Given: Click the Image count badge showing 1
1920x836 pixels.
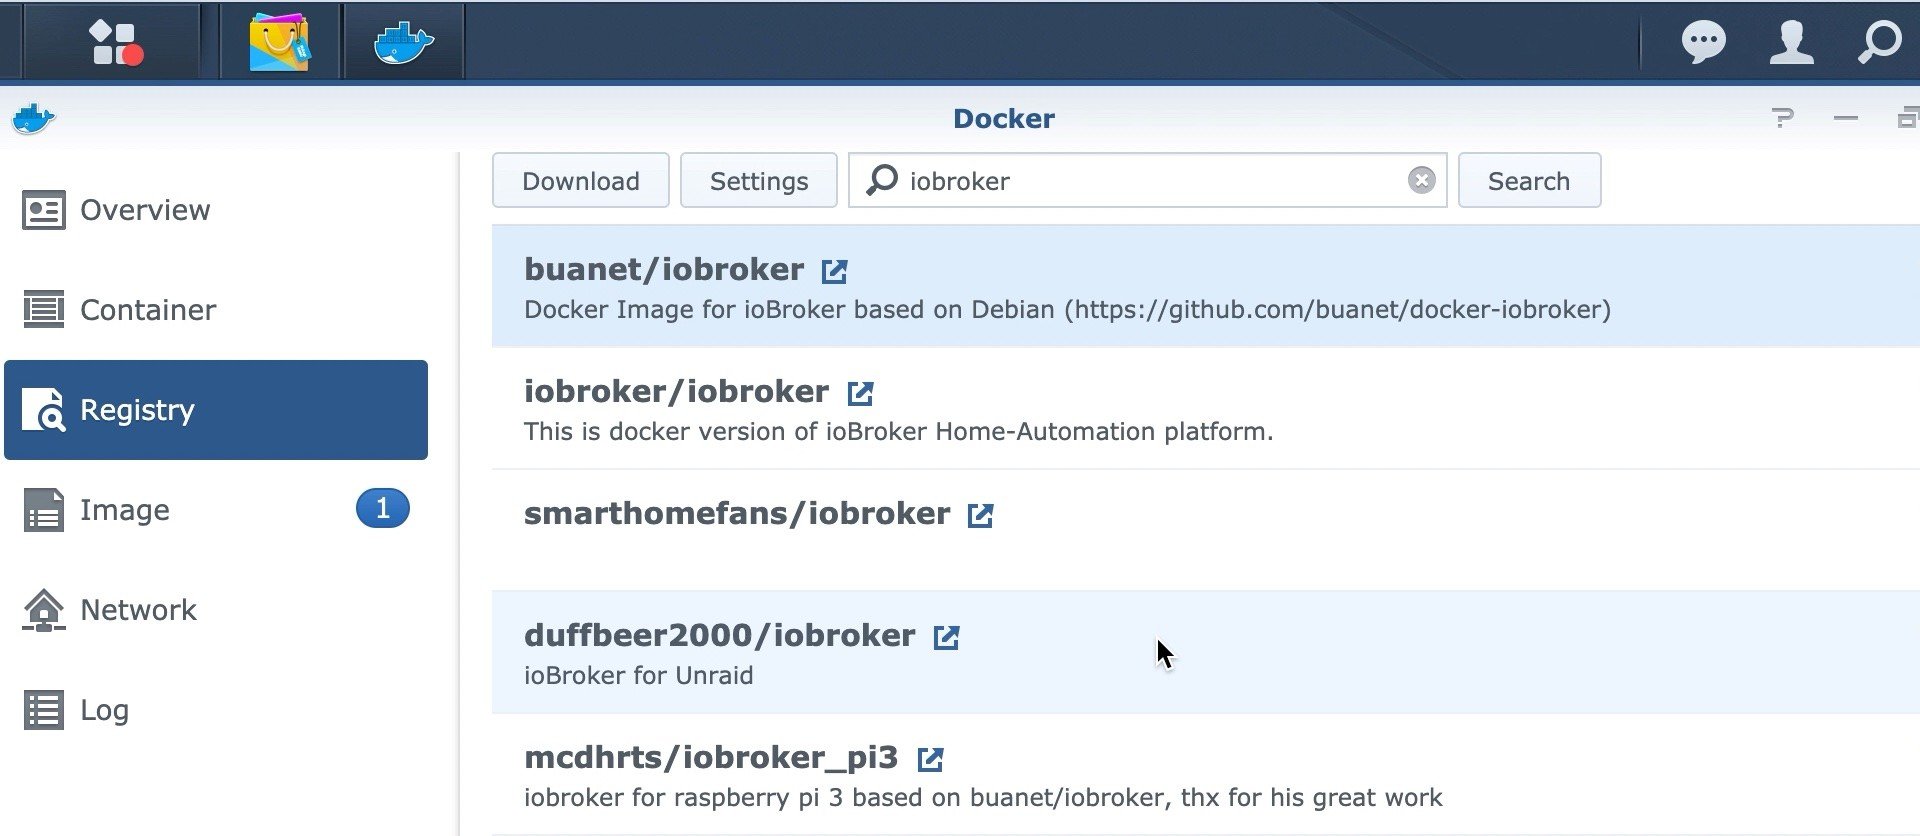Looking at the screenshot, I should pyautogui.click(x=382, y=509).
